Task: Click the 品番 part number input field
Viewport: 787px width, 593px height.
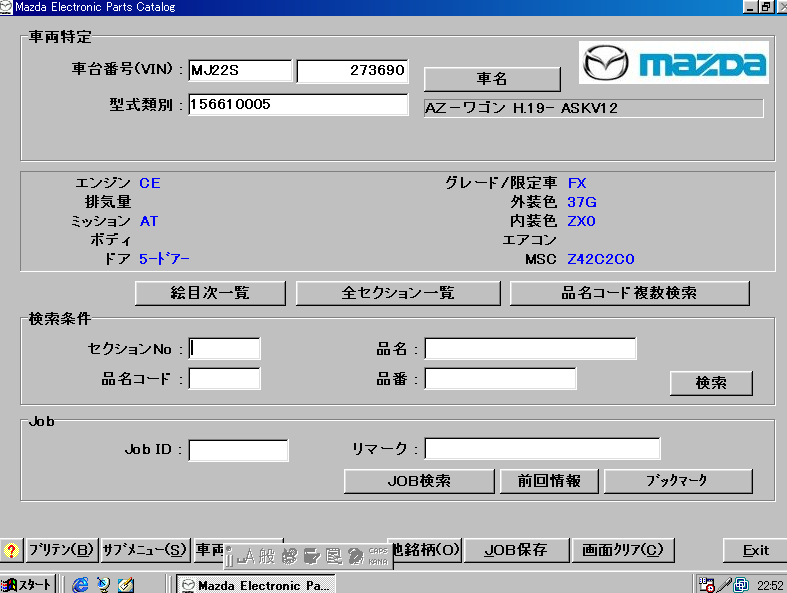Action: click(500, 379)
